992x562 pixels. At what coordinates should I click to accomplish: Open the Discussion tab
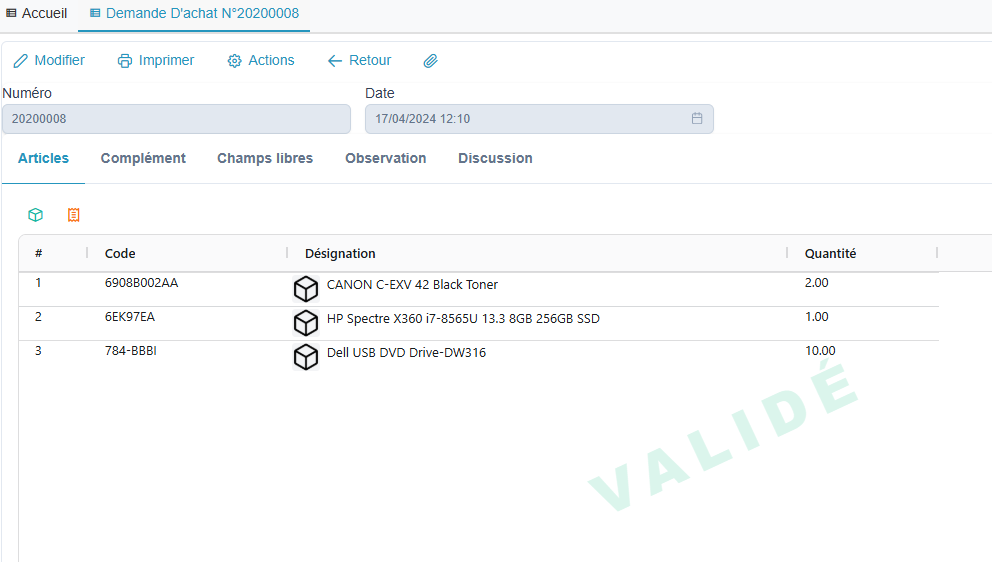coord(495,158)
